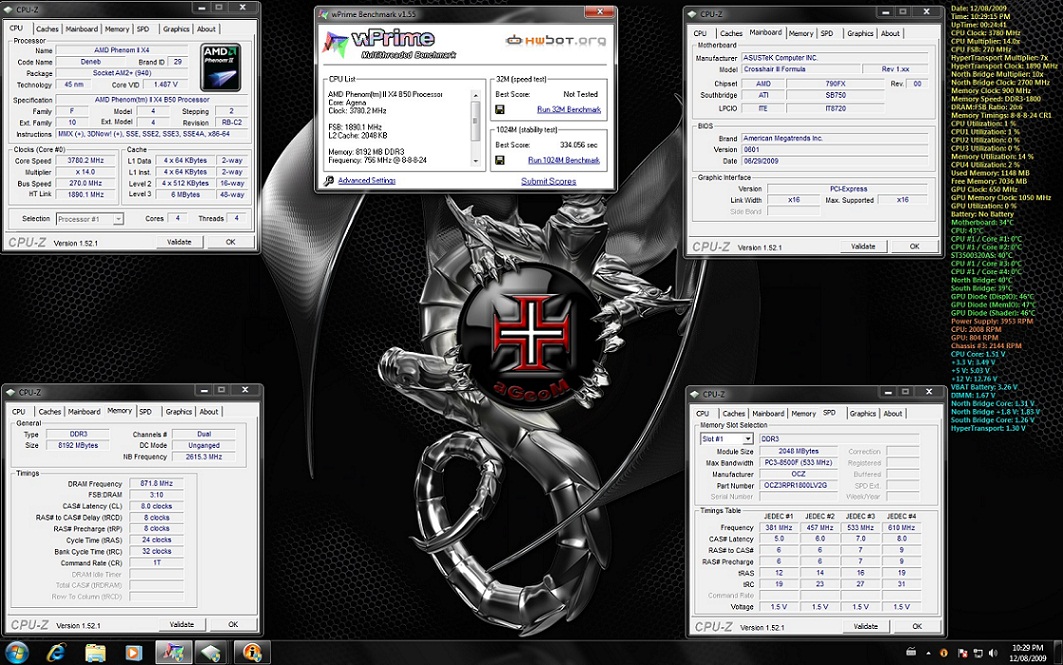This screenshot has height=665, width=1063.
Task: Click the AMD Phenom II logo badge
Action: point(221,67)
